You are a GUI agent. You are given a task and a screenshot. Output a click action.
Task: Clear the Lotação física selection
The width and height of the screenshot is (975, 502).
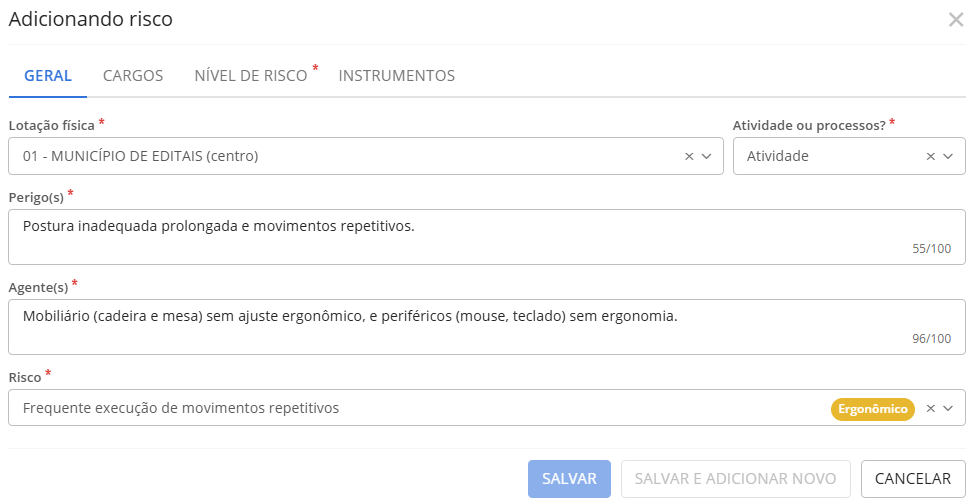coord(689,156)
